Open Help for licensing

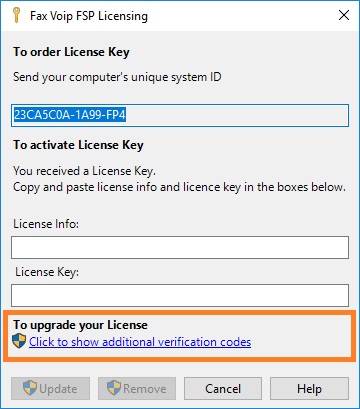pos(309,389)
